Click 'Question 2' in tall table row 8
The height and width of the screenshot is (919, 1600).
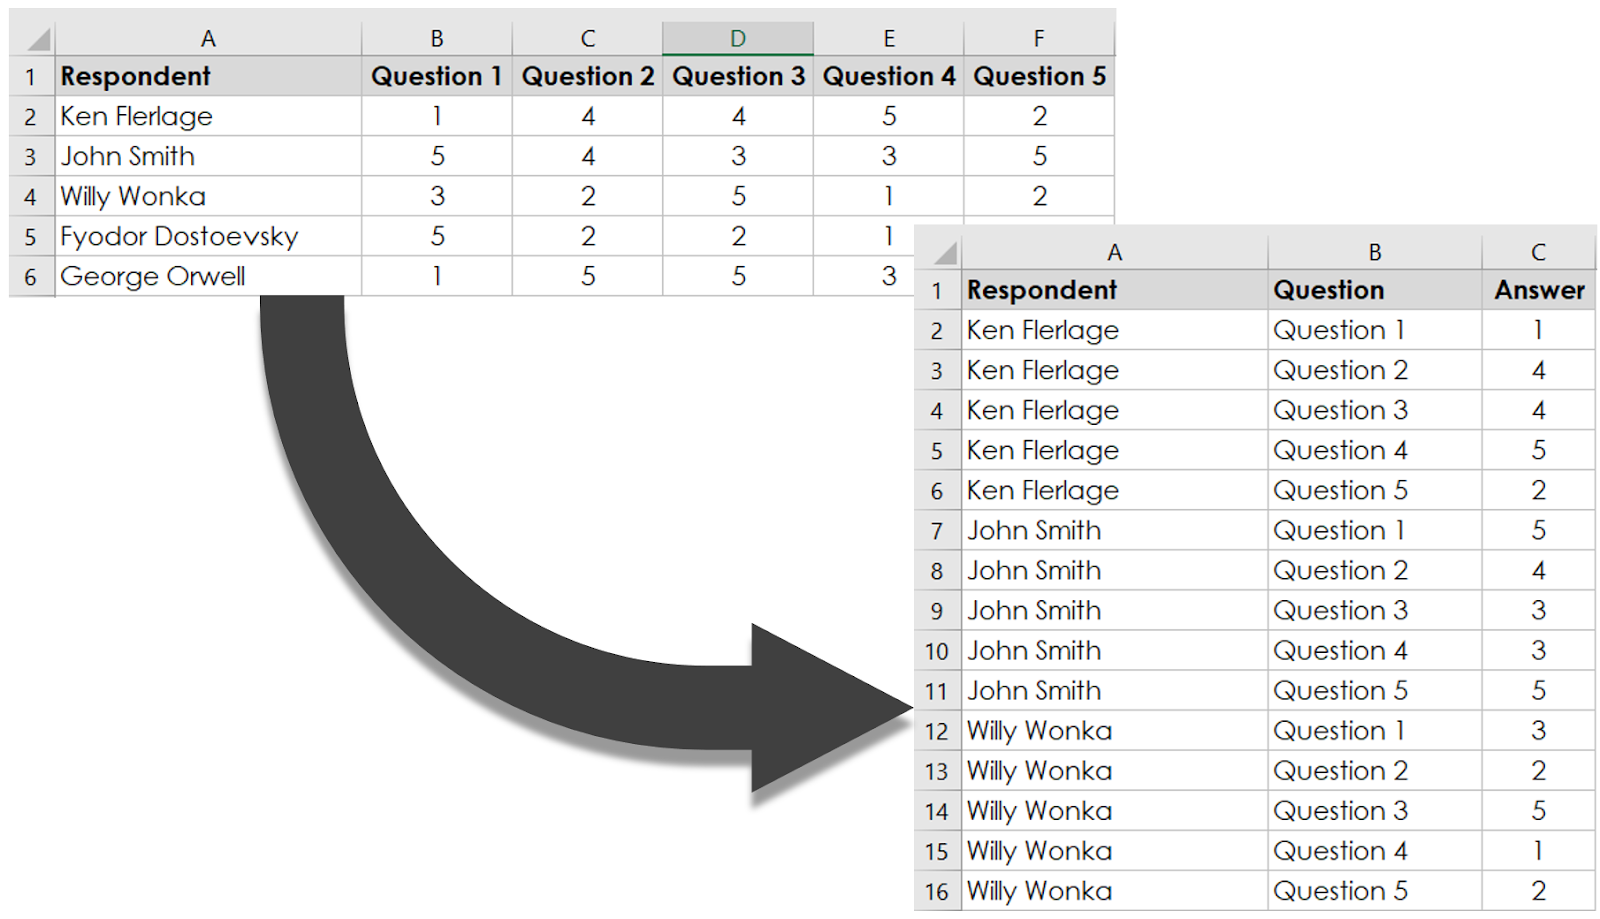[1375, 570]
